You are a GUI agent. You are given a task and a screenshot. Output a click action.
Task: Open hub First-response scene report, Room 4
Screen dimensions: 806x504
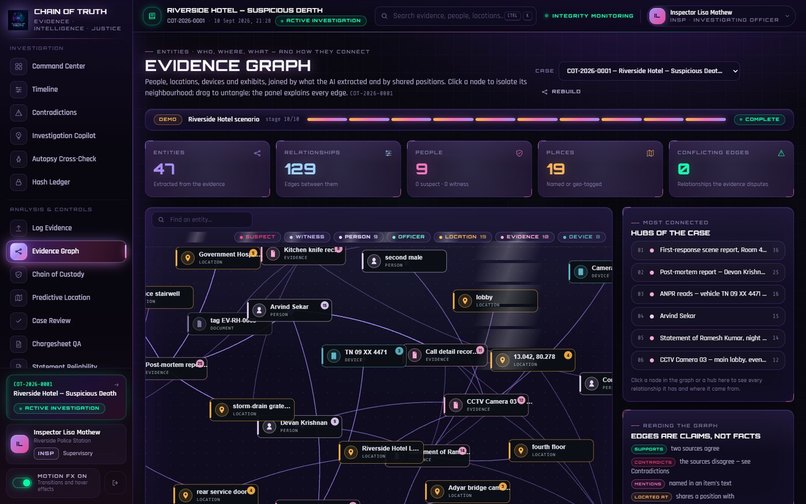[708, 250]
